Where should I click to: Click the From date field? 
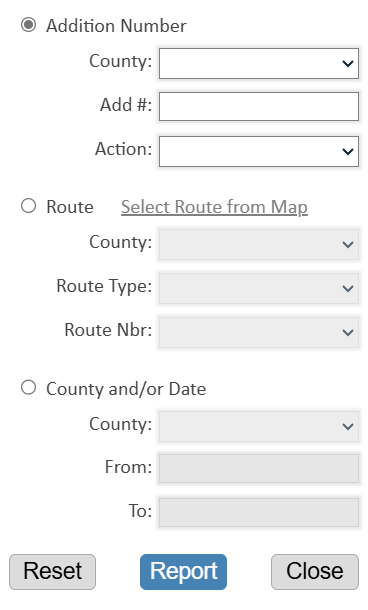259,468
